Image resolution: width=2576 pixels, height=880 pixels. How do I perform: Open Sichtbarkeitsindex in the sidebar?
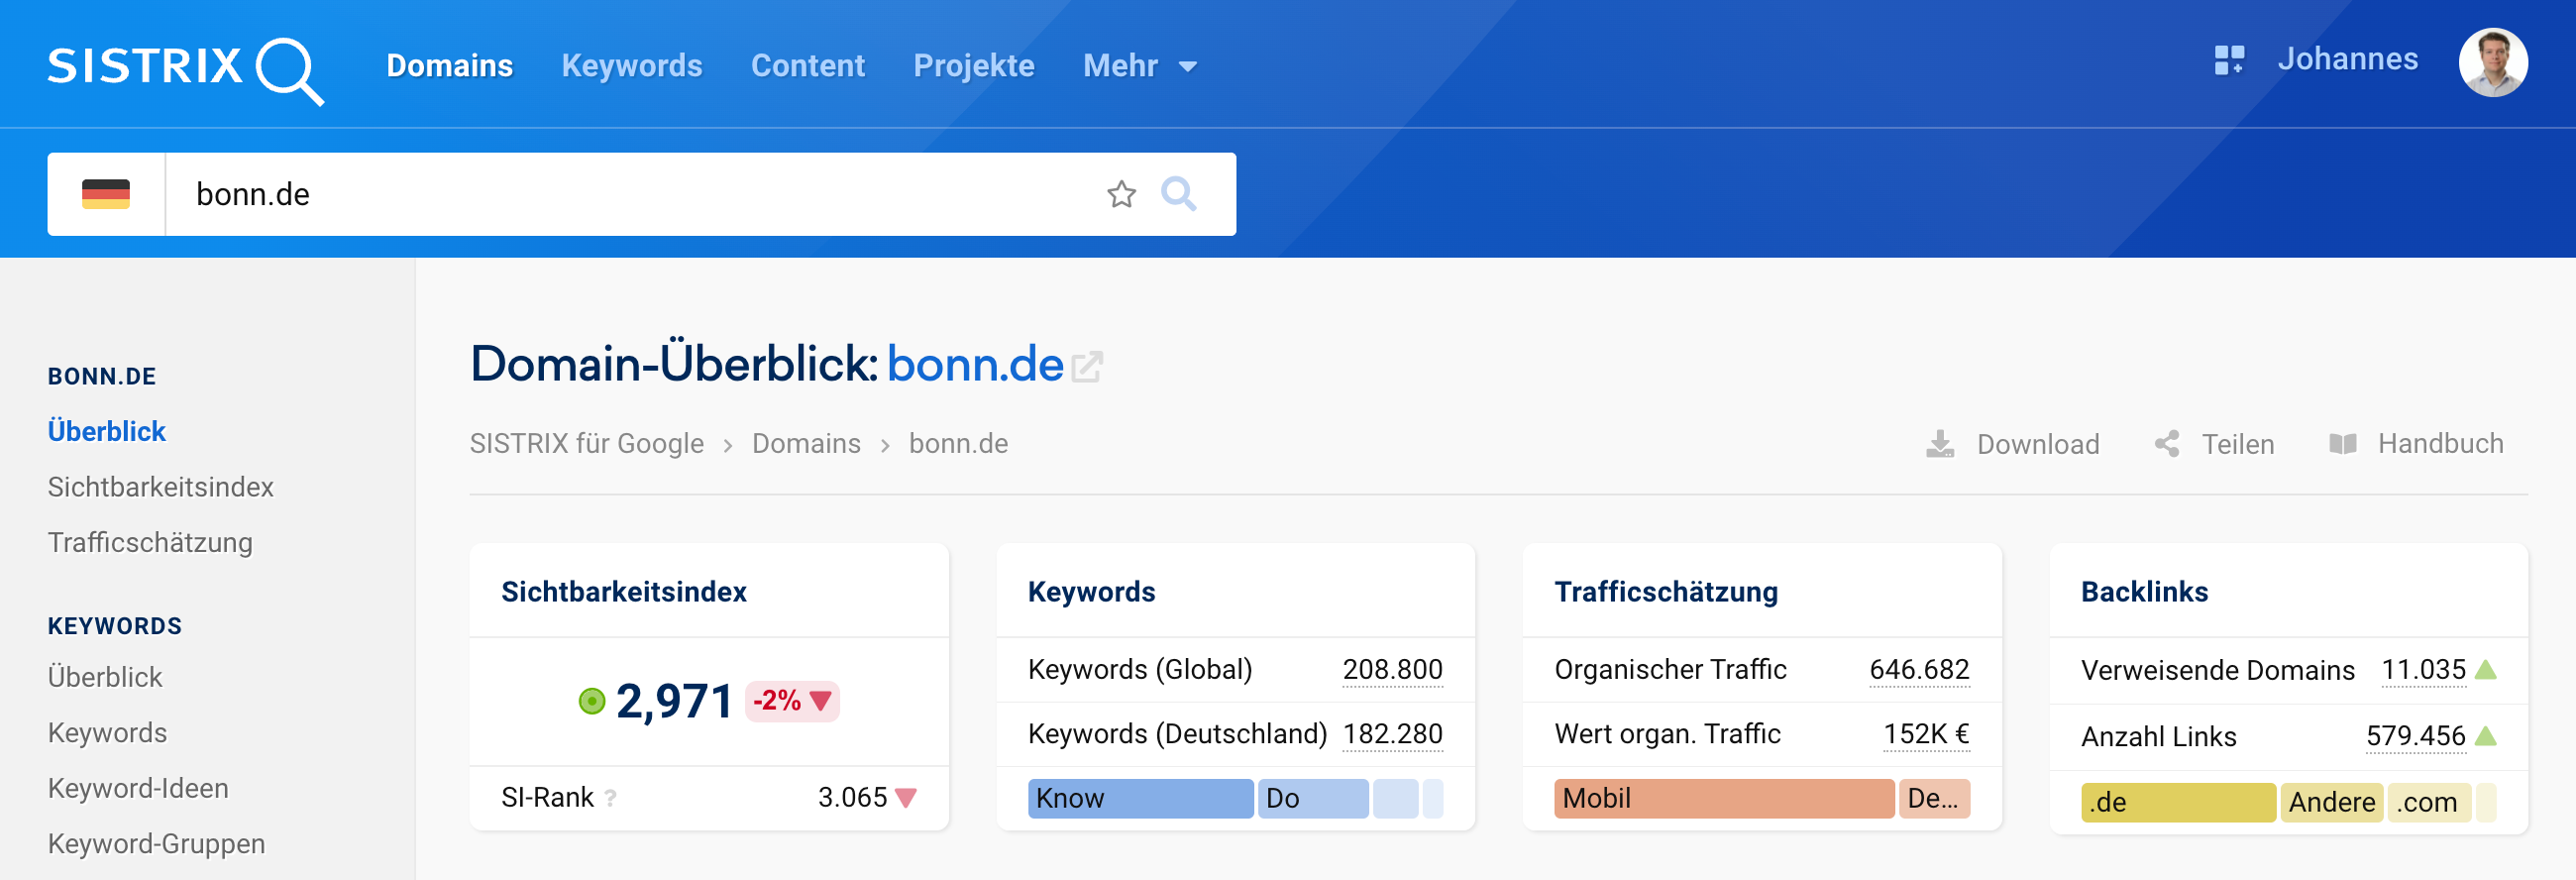click(160, 487)
